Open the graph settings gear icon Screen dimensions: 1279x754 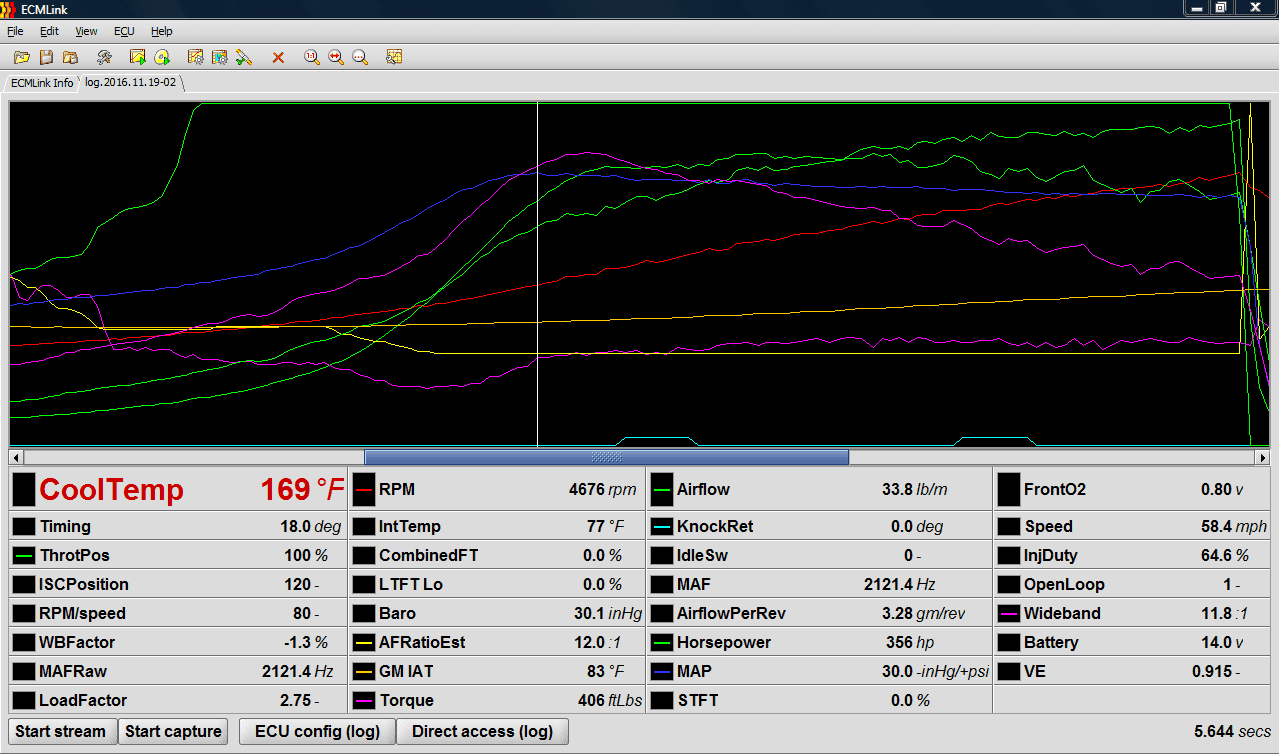(x=196, y=57)
